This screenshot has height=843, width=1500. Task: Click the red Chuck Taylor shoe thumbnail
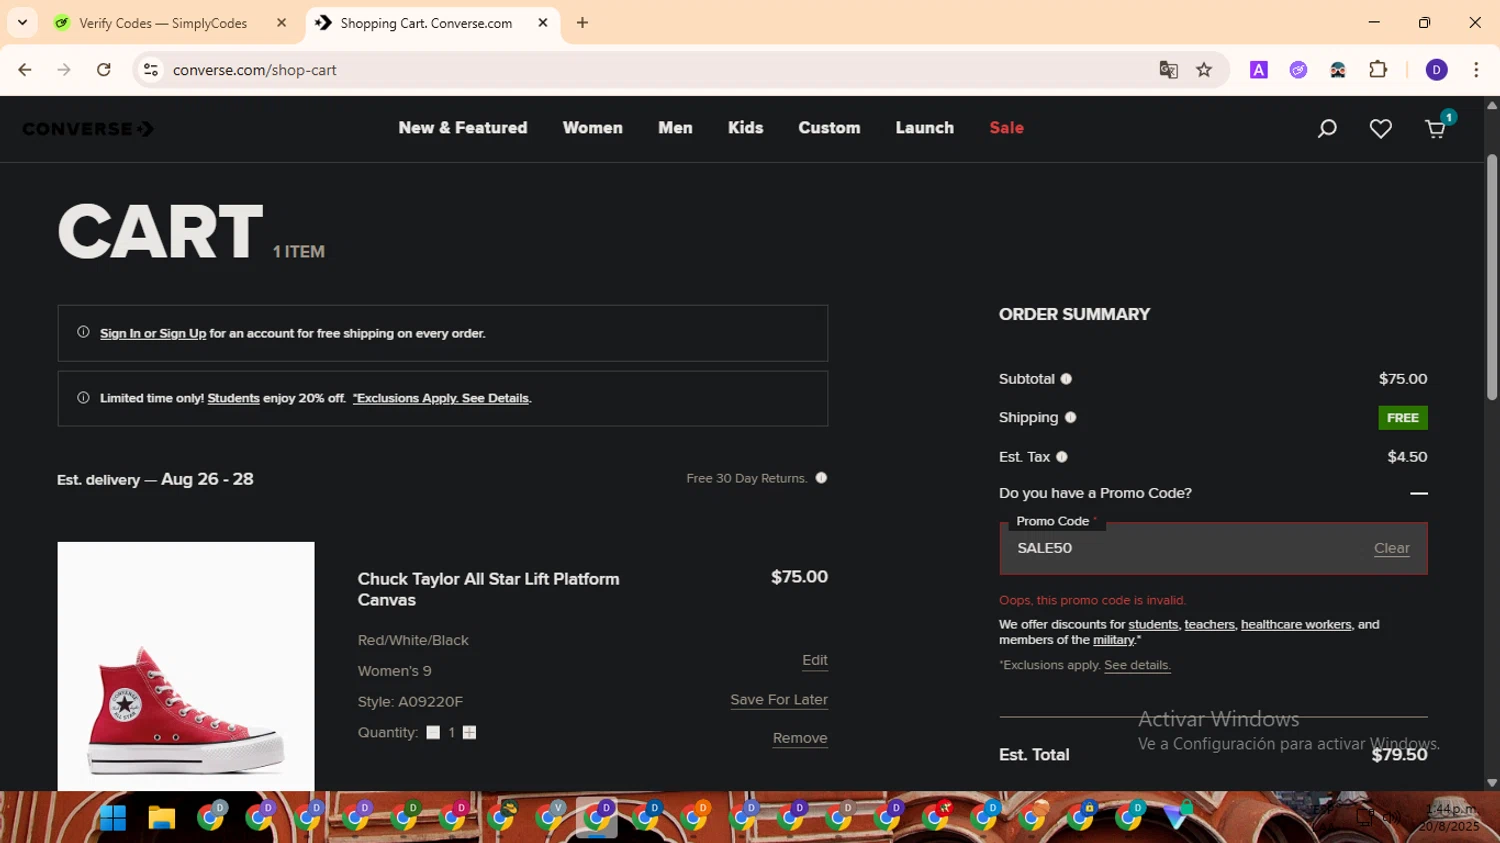click(x=186, y=667)
